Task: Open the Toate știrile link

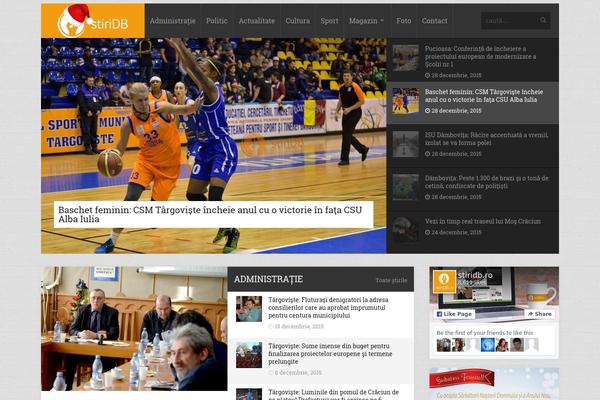Action: pos(391,280)
